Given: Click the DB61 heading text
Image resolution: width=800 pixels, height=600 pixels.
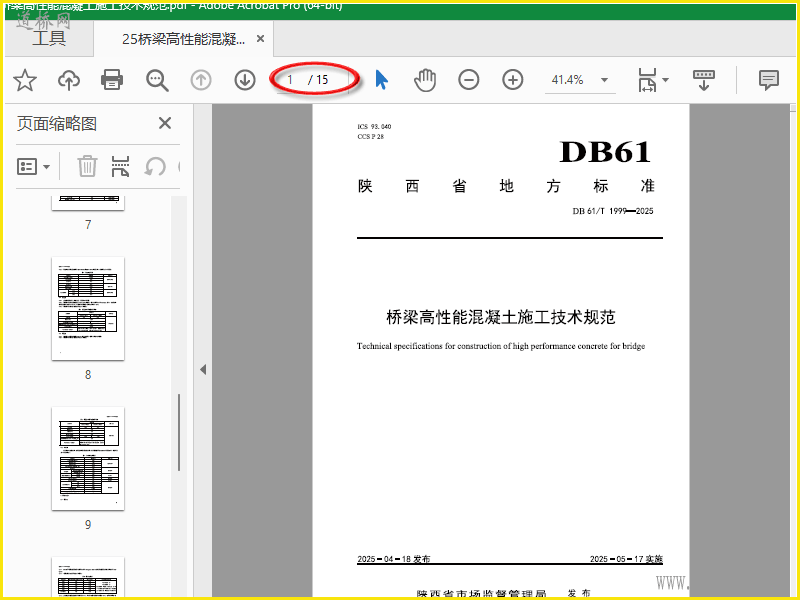Looking at the screenshot, I should click(x=605, y=152).
